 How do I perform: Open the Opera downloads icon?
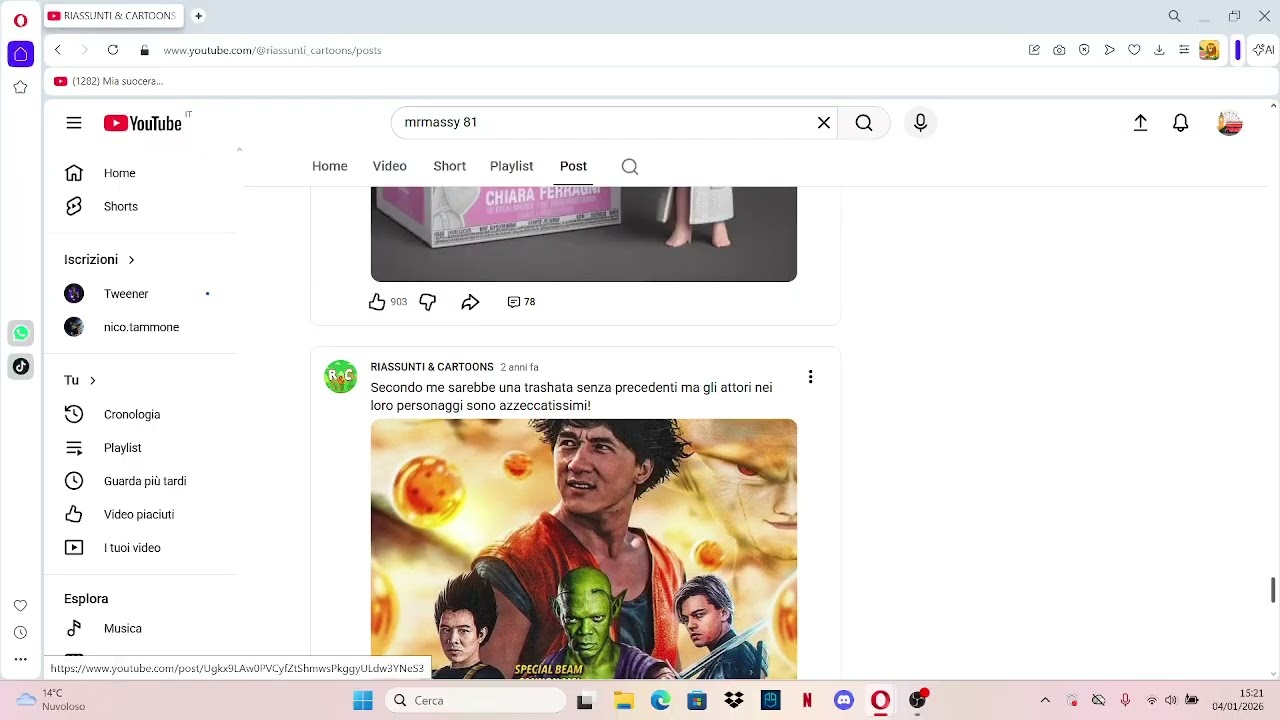[x=1159, y=50]
